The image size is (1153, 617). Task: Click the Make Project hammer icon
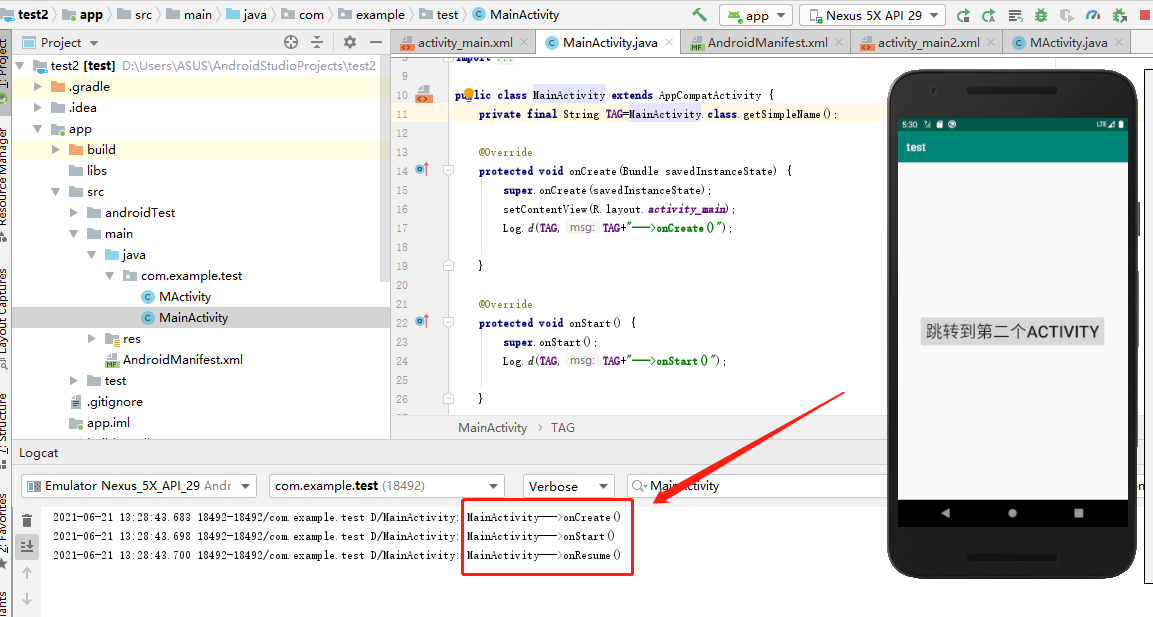pos(699,15)
